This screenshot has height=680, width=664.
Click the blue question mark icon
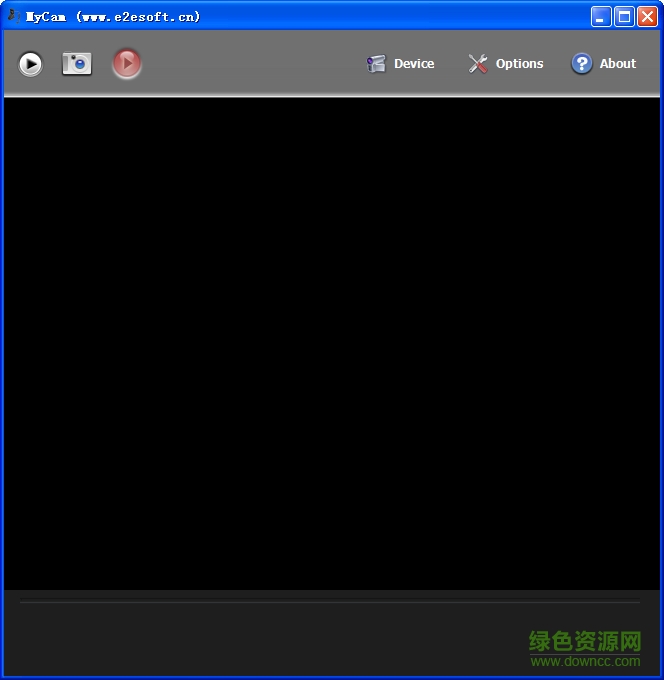coord(582,64)
